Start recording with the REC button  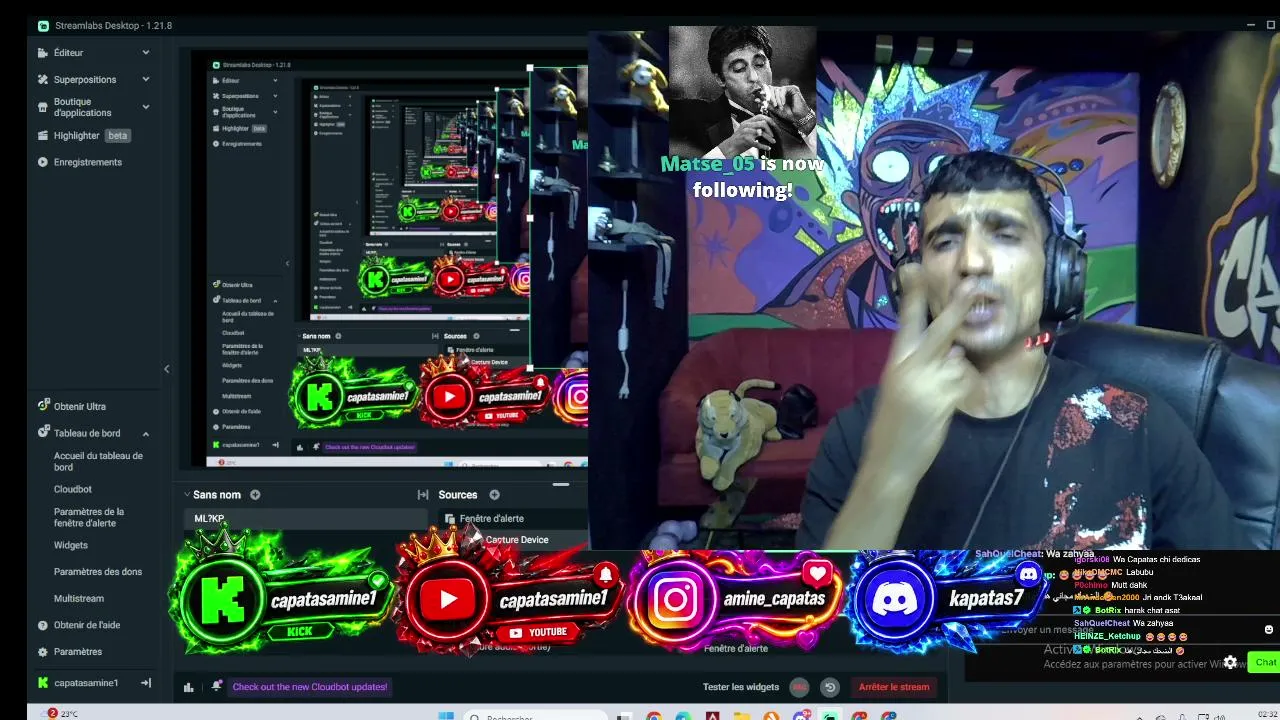click(x=799, y=687)
